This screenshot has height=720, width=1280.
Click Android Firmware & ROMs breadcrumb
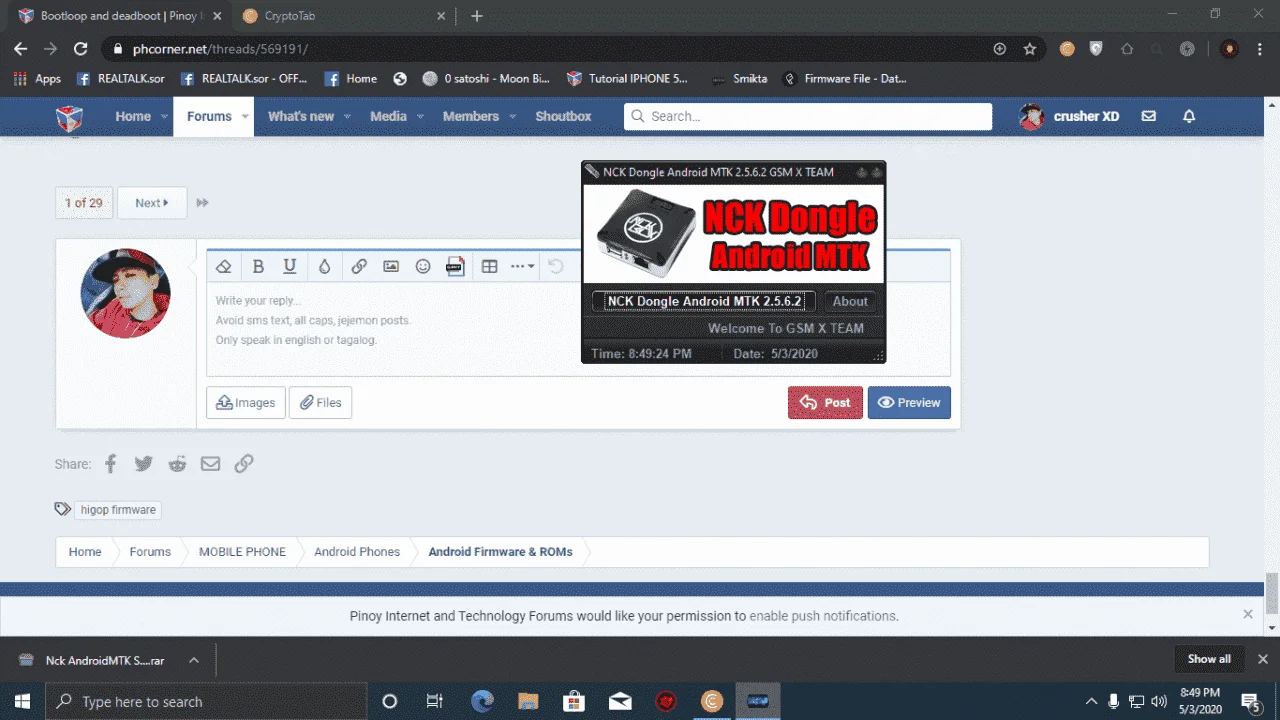pyautogui.click(x=501, y=552)
